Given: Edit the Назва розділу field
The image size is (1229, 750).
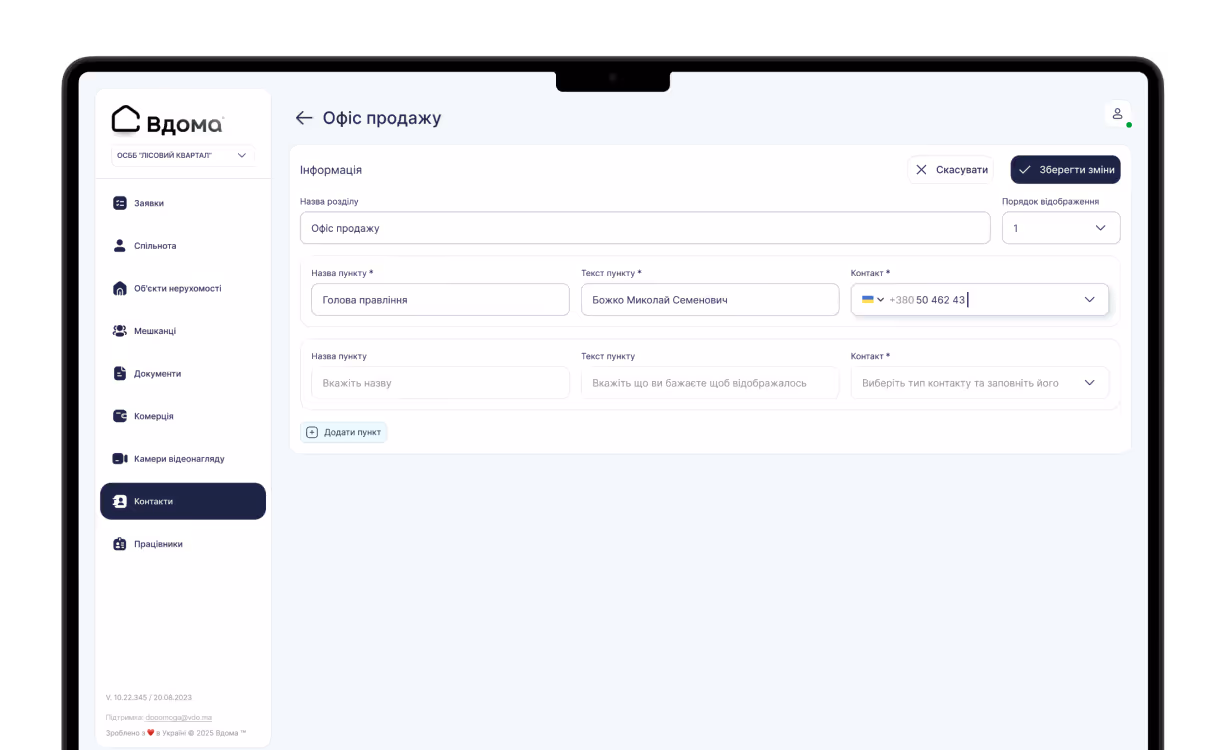Looking at the screenshot, I should [645, 228].
